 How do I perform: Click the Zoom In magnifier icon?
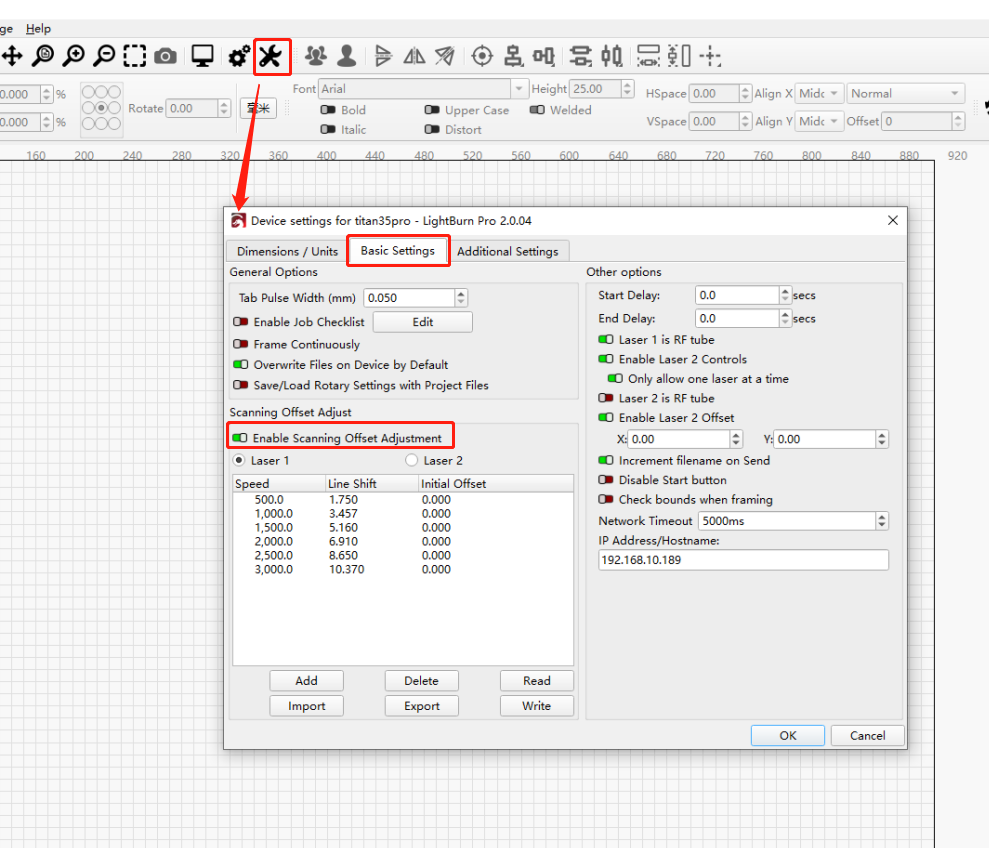coord(74,56)
